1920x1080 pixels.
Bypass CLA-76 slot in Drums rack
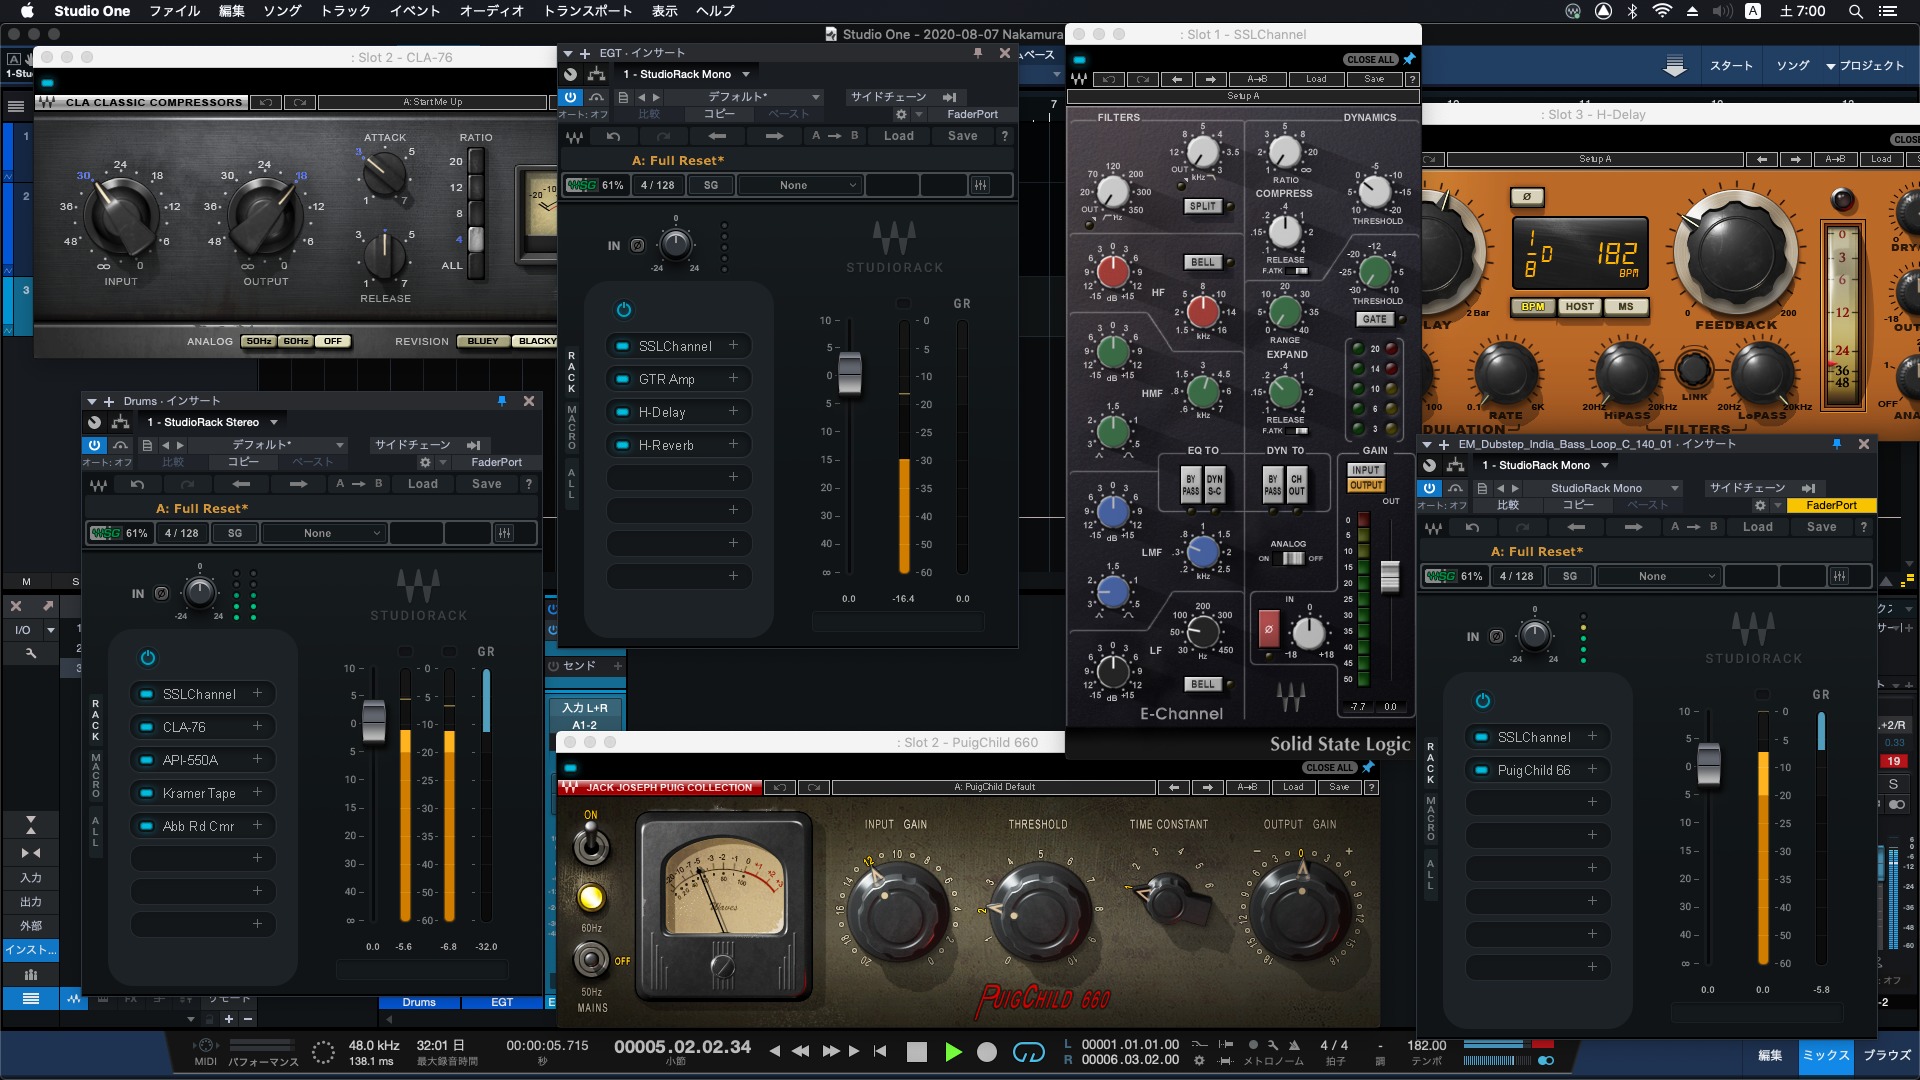(x=146, y=727)
